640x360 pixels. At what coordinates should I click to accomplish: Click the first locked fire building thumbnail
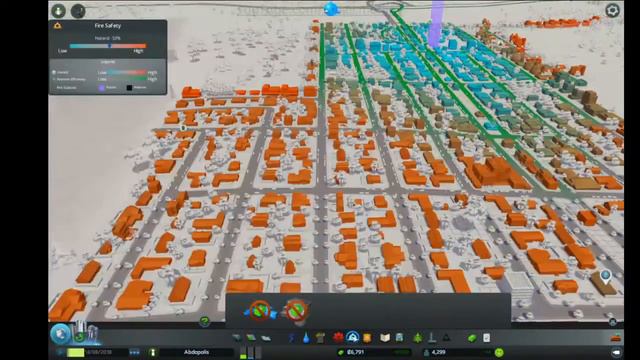tap(260, 311)
